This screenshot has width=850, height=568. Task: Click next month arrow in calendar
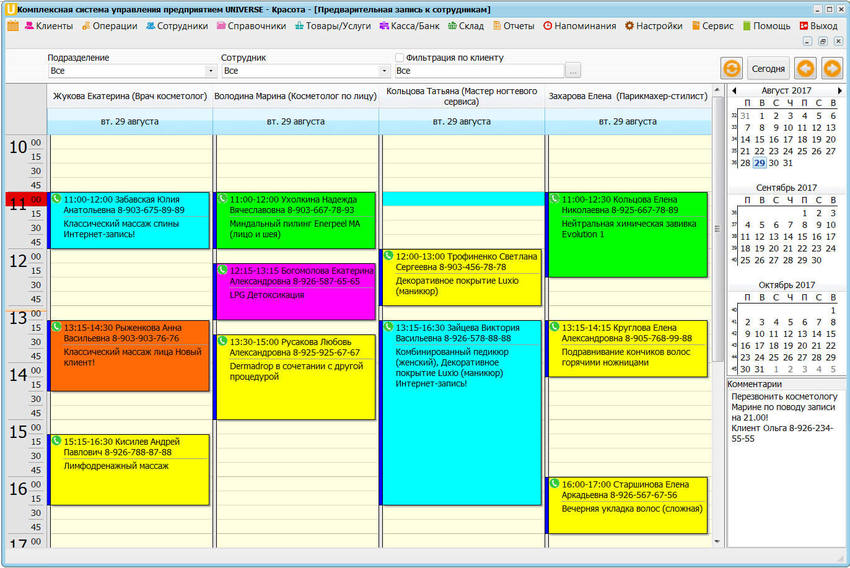click(841, 91)
